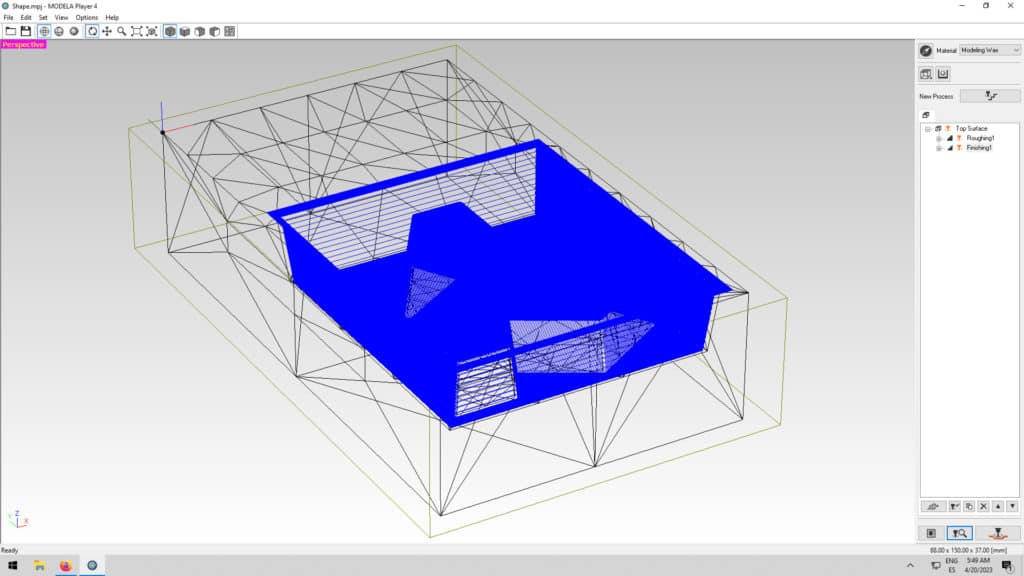
Task: Select the Move (pan) view tool
Action: point(107,31)
